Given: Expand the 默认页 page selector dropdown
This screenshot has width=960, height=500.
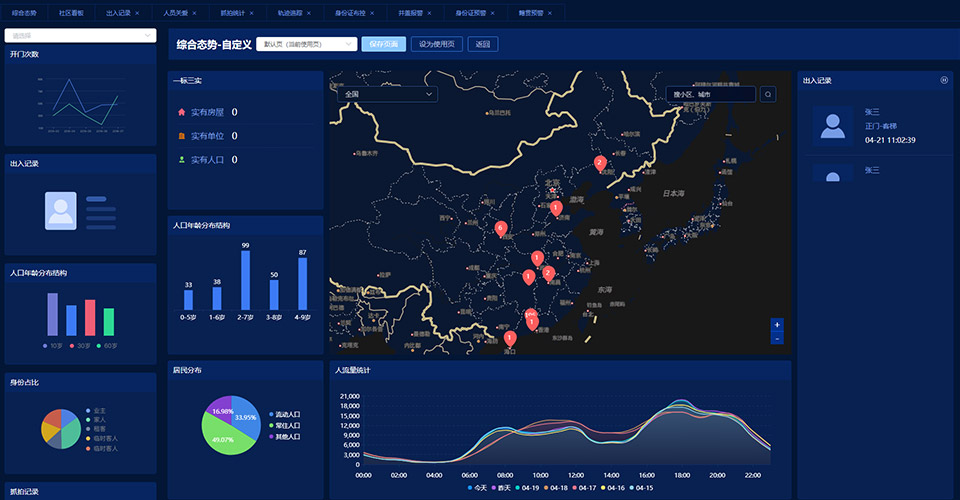Looking at the screenshot, I should (306, 44).
